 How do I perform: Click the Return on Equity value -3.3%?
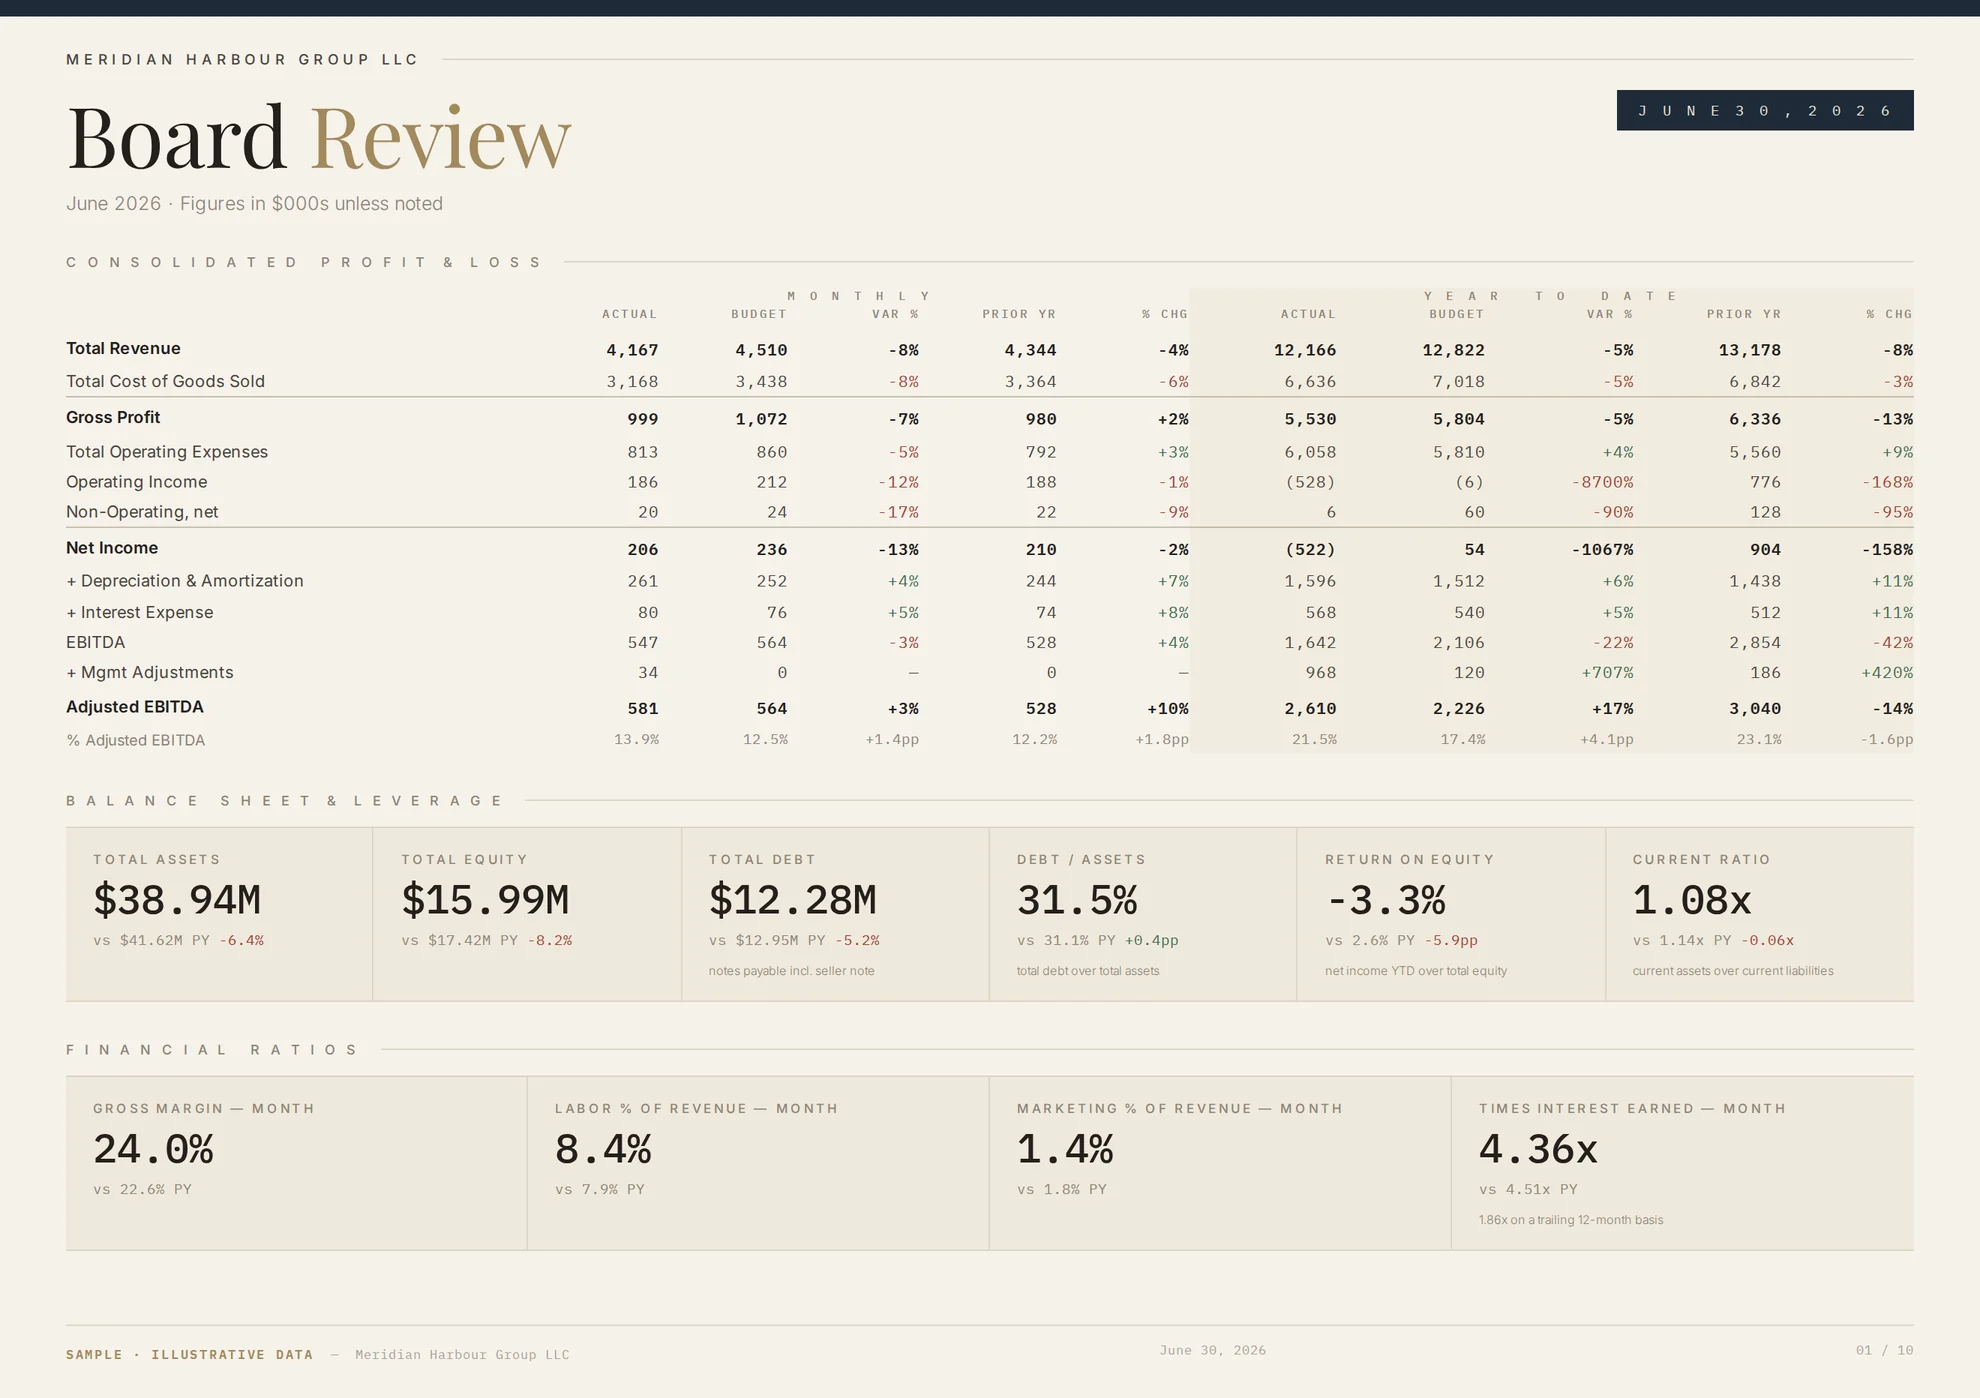(x=1385, y=900)
